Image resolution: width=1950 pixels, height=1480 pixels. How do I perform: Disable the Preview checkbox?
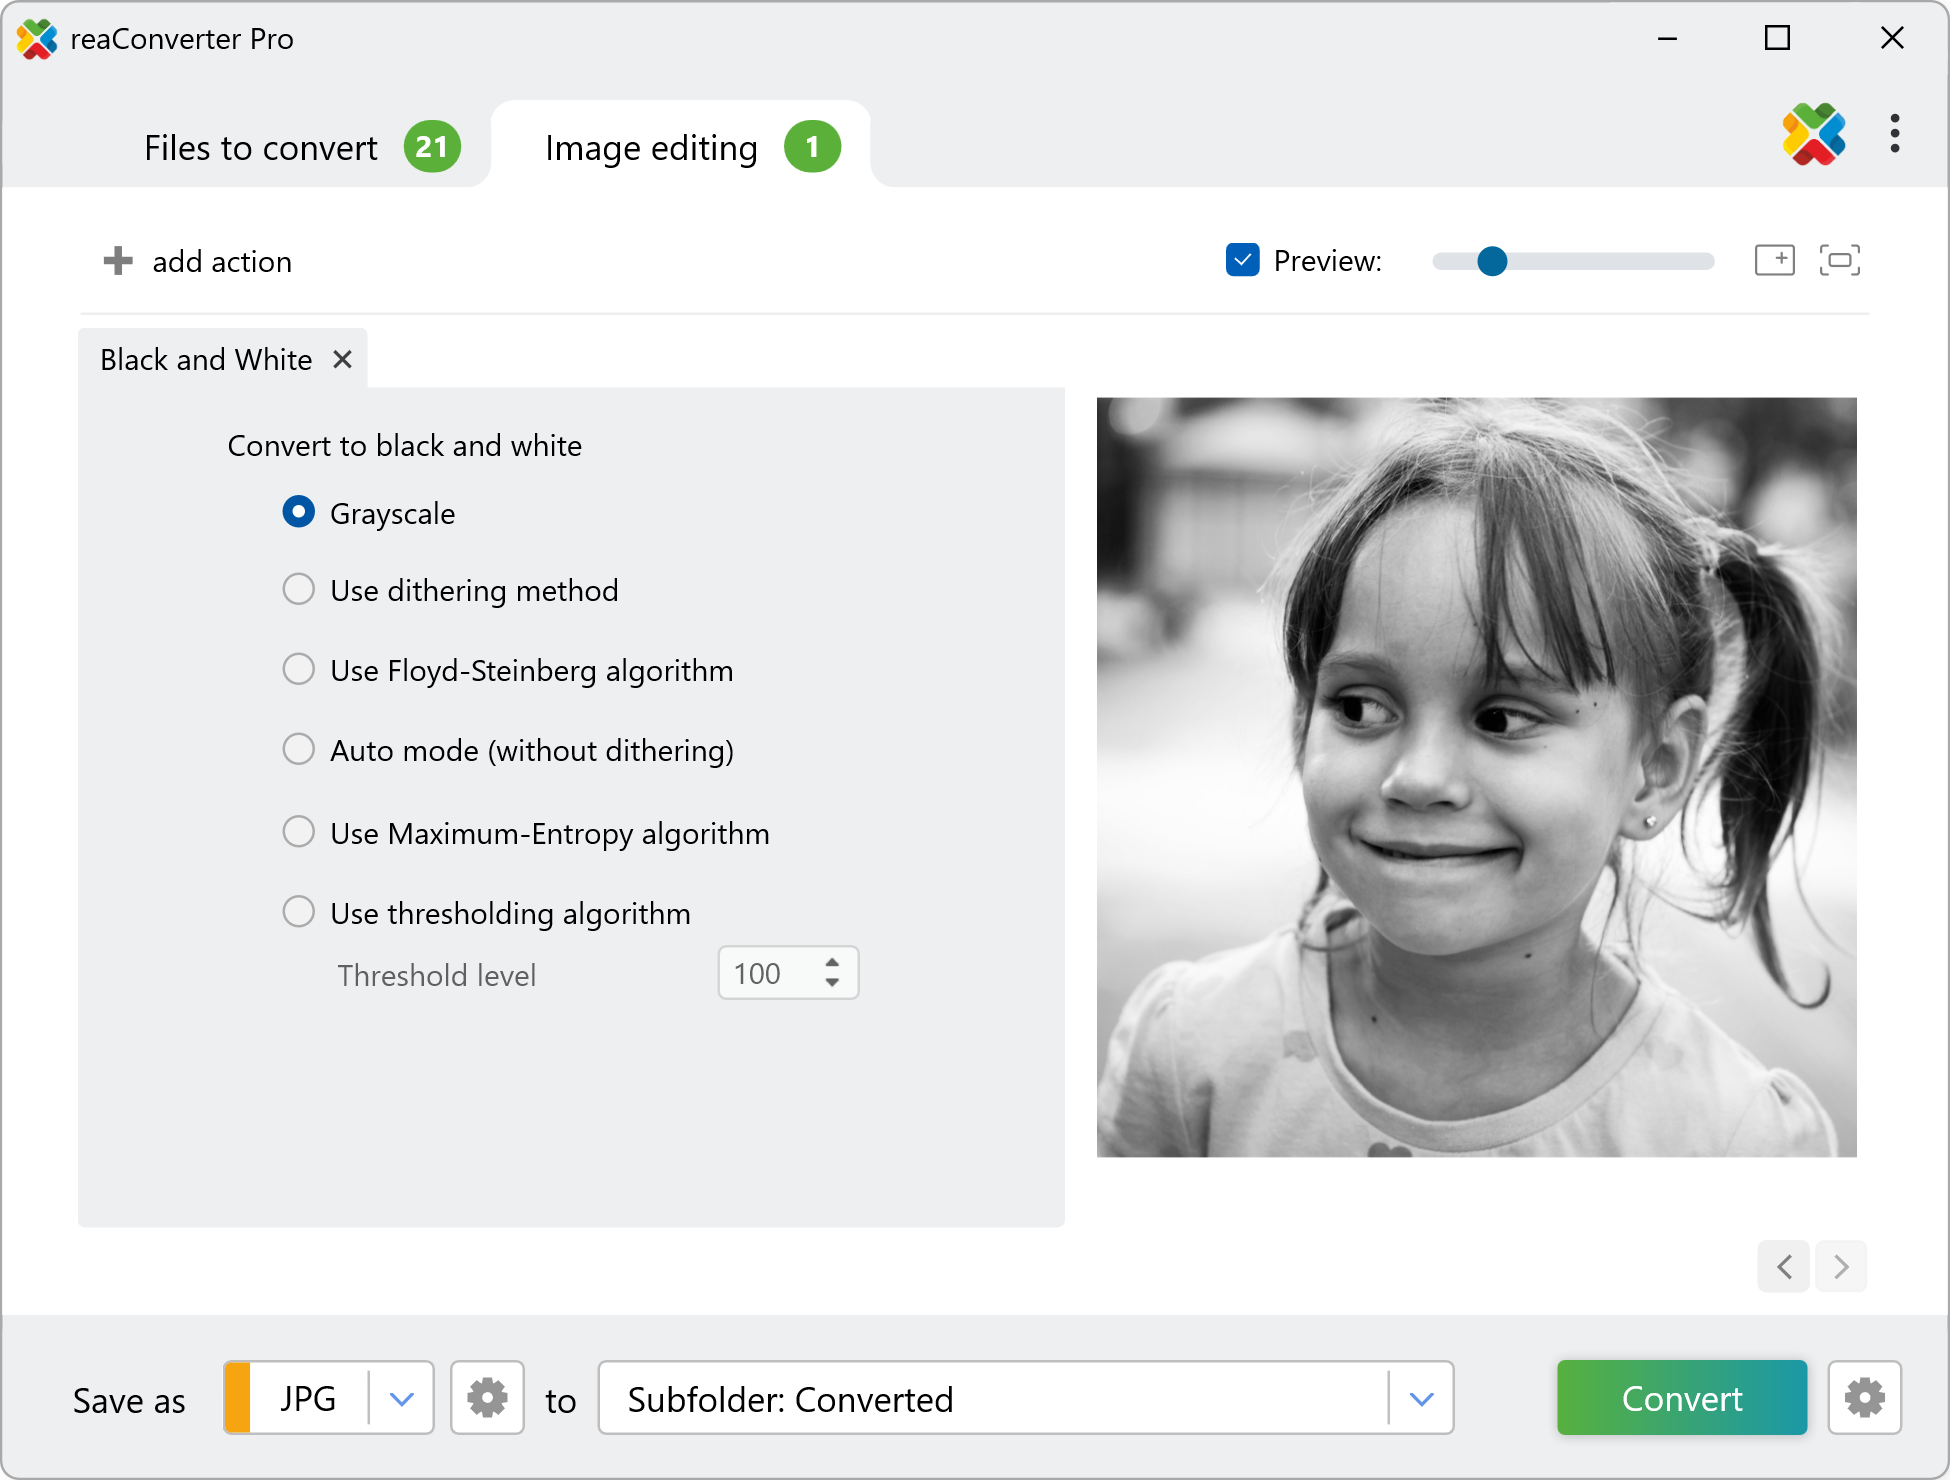[x=1242, y=260]
